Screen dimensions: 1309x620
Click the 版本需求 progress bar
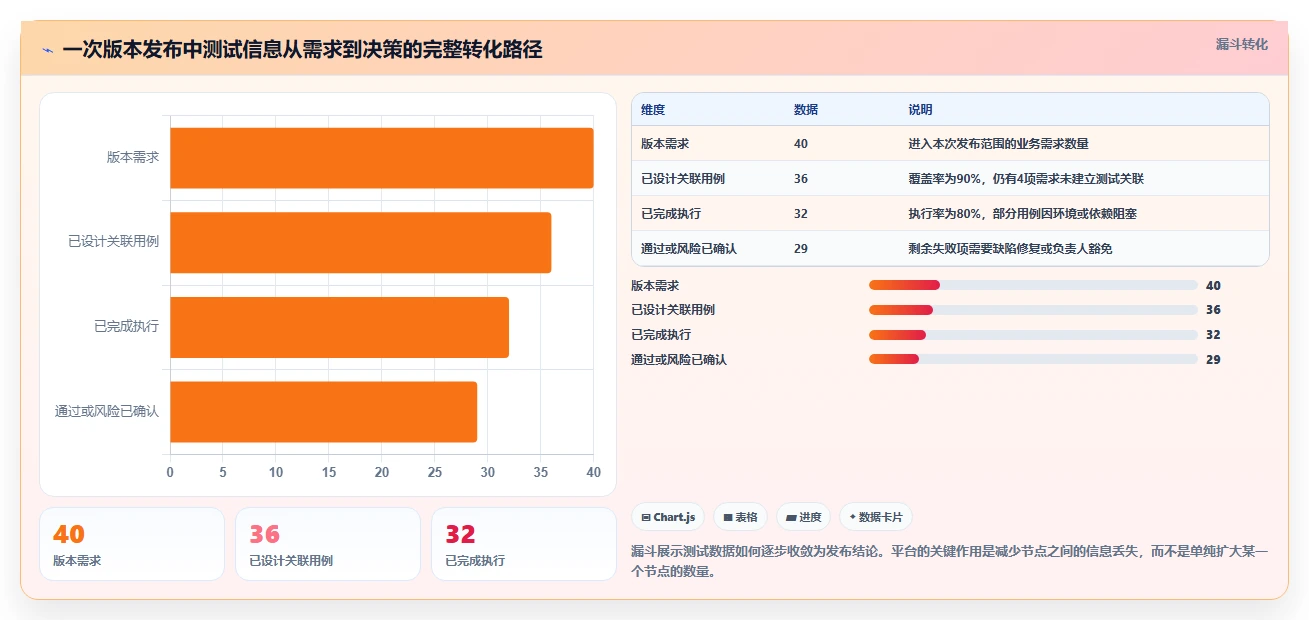(x=1033, y=285)
